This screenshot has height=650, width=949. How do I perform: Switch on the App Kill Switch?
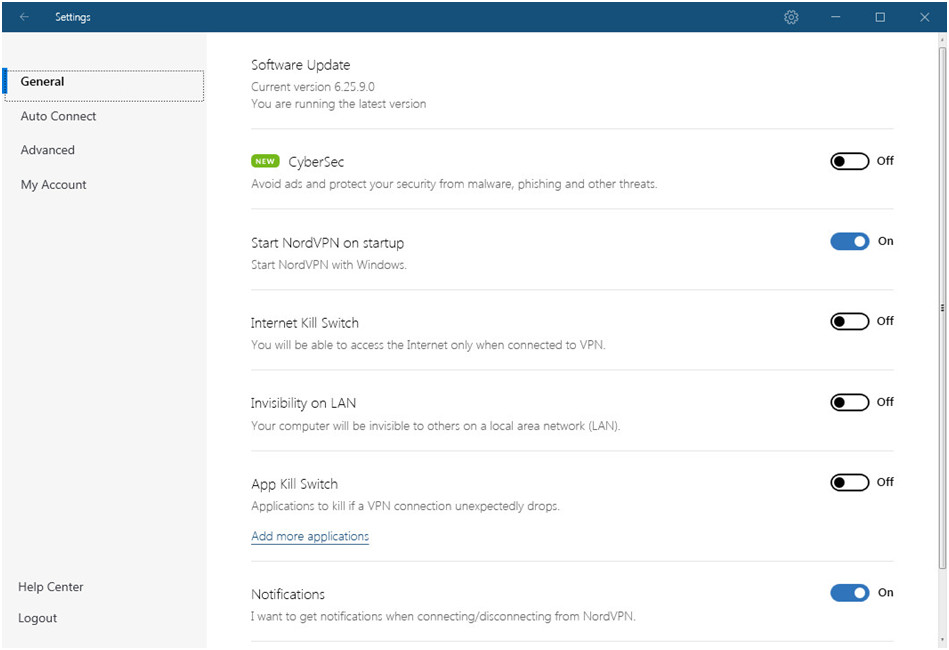(849, 482)
